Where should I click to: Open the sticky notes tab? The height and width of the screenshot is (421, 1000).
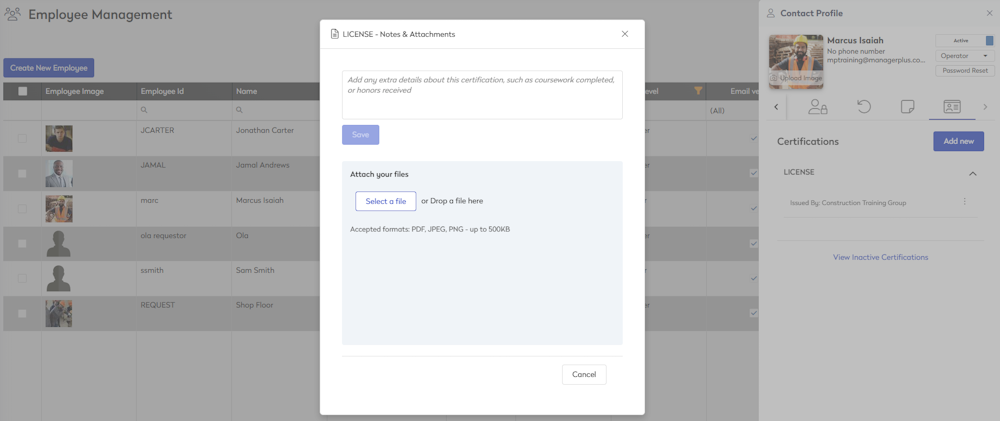(x=907, y=107)
